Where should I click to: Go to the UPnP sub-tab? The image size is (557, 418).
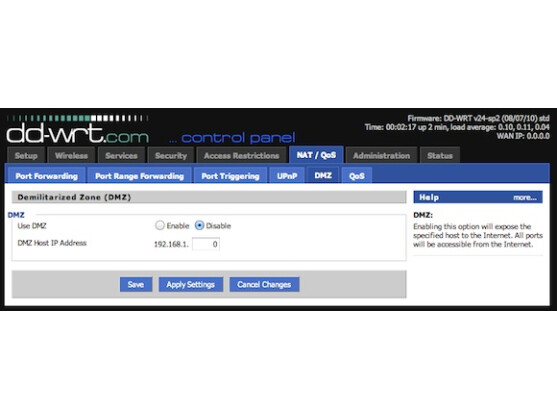[x=287, y=176]
